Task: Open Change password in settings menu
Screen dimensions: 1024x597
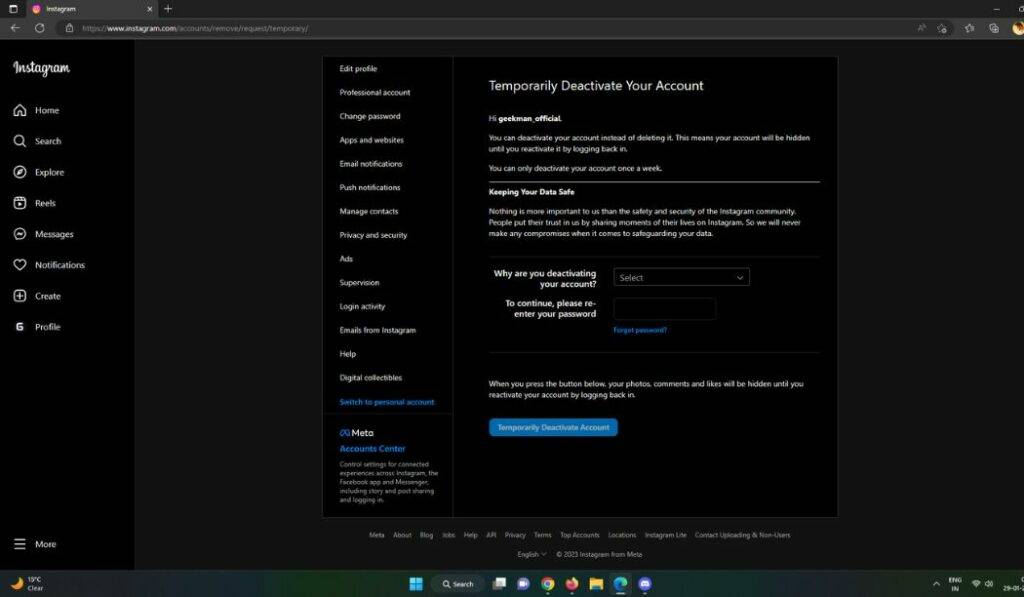Action: point(370,116)
